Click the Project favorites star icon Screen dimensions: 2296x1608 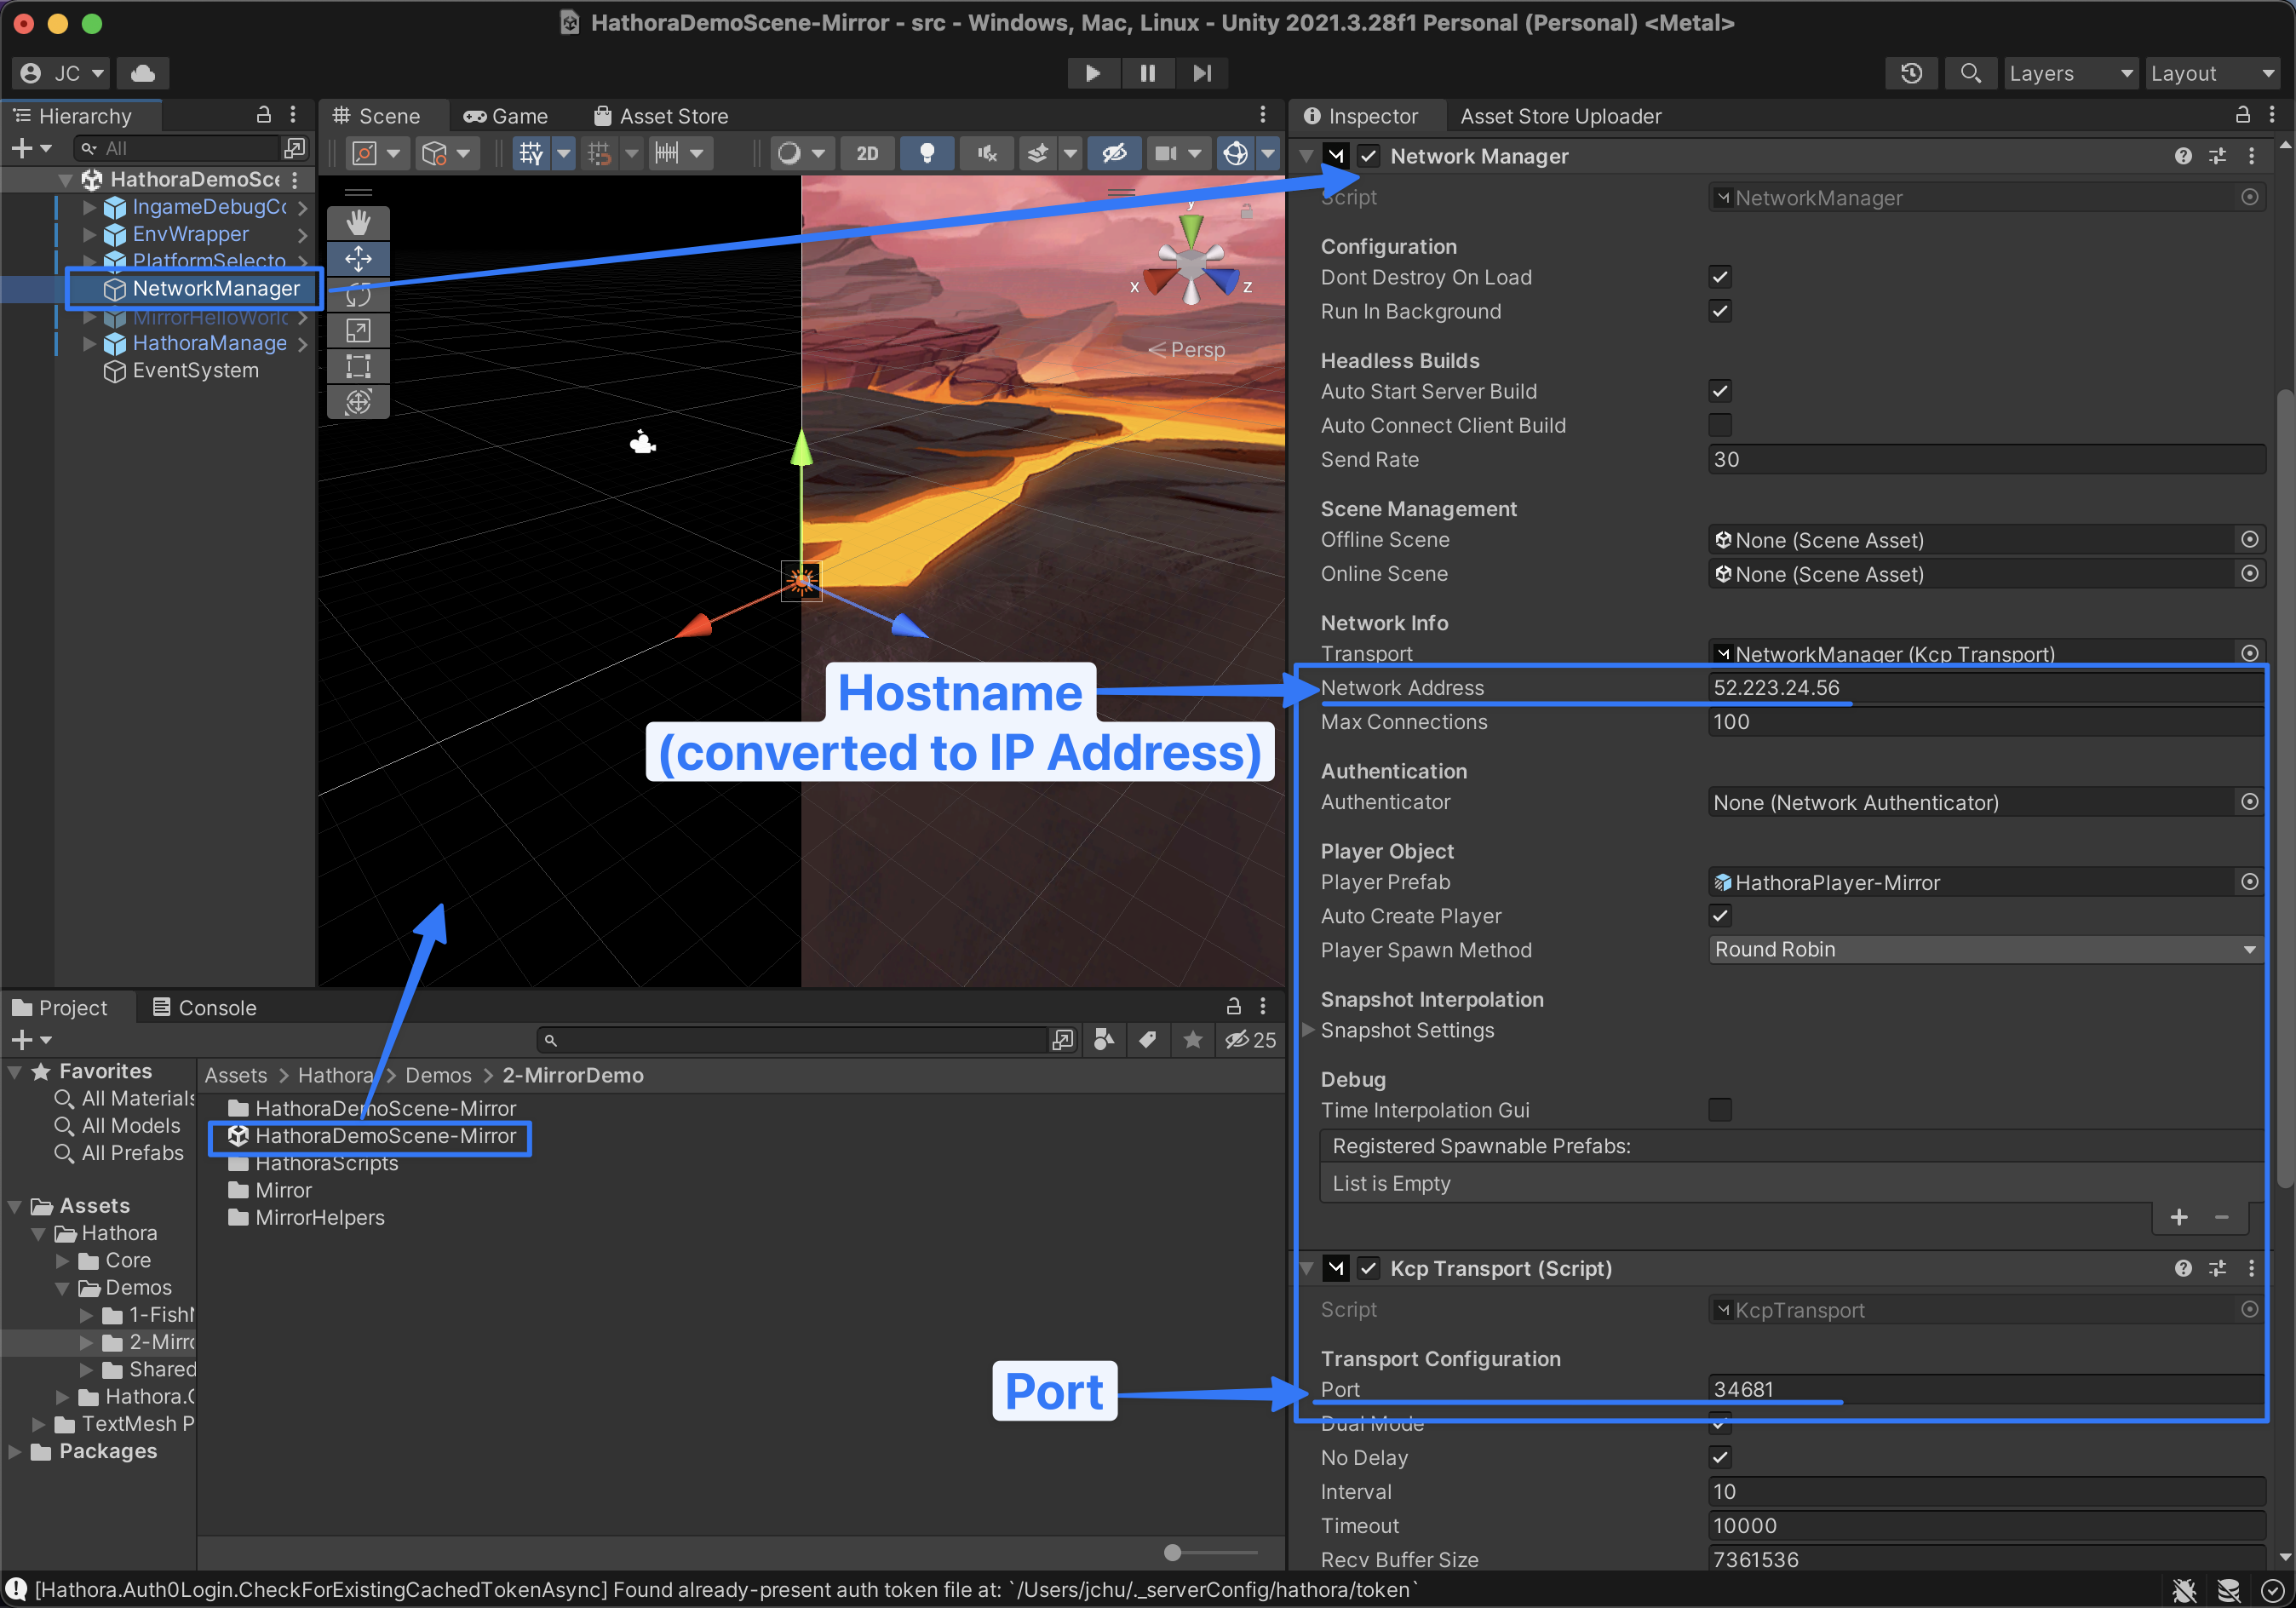click(1192, 1040)
